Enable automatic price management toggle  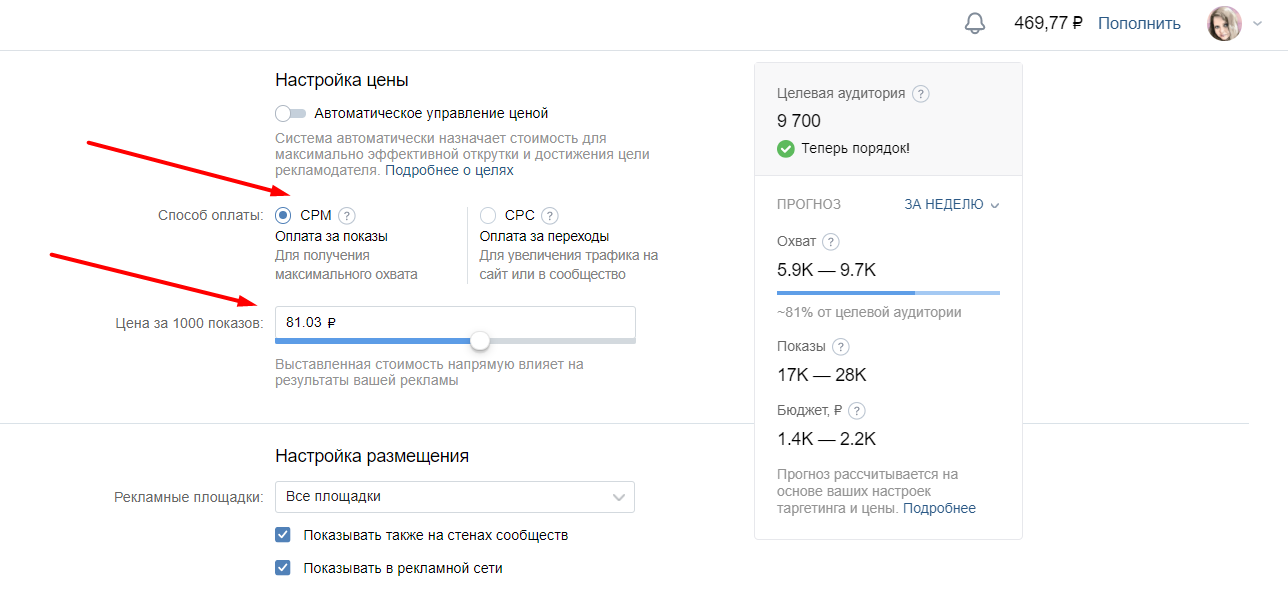tap(287, 113)
